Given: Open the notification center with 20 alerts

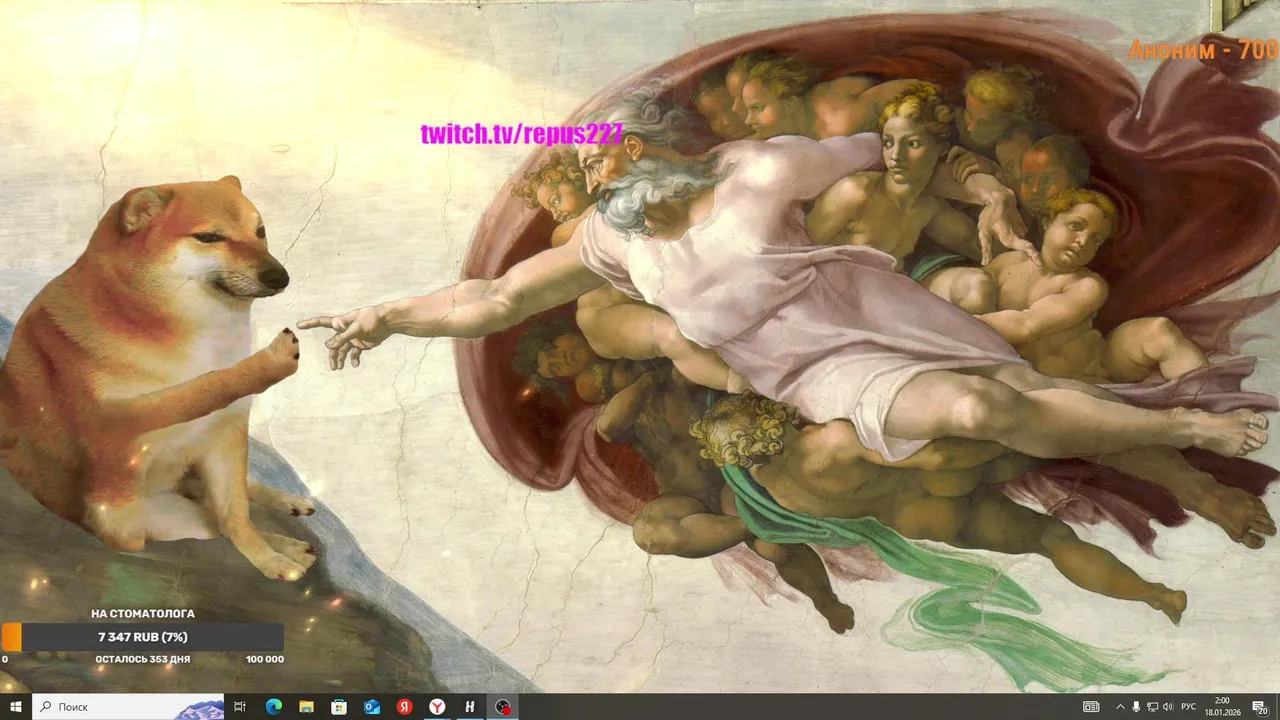Looking at the screenshot, I should (1259, 707).
